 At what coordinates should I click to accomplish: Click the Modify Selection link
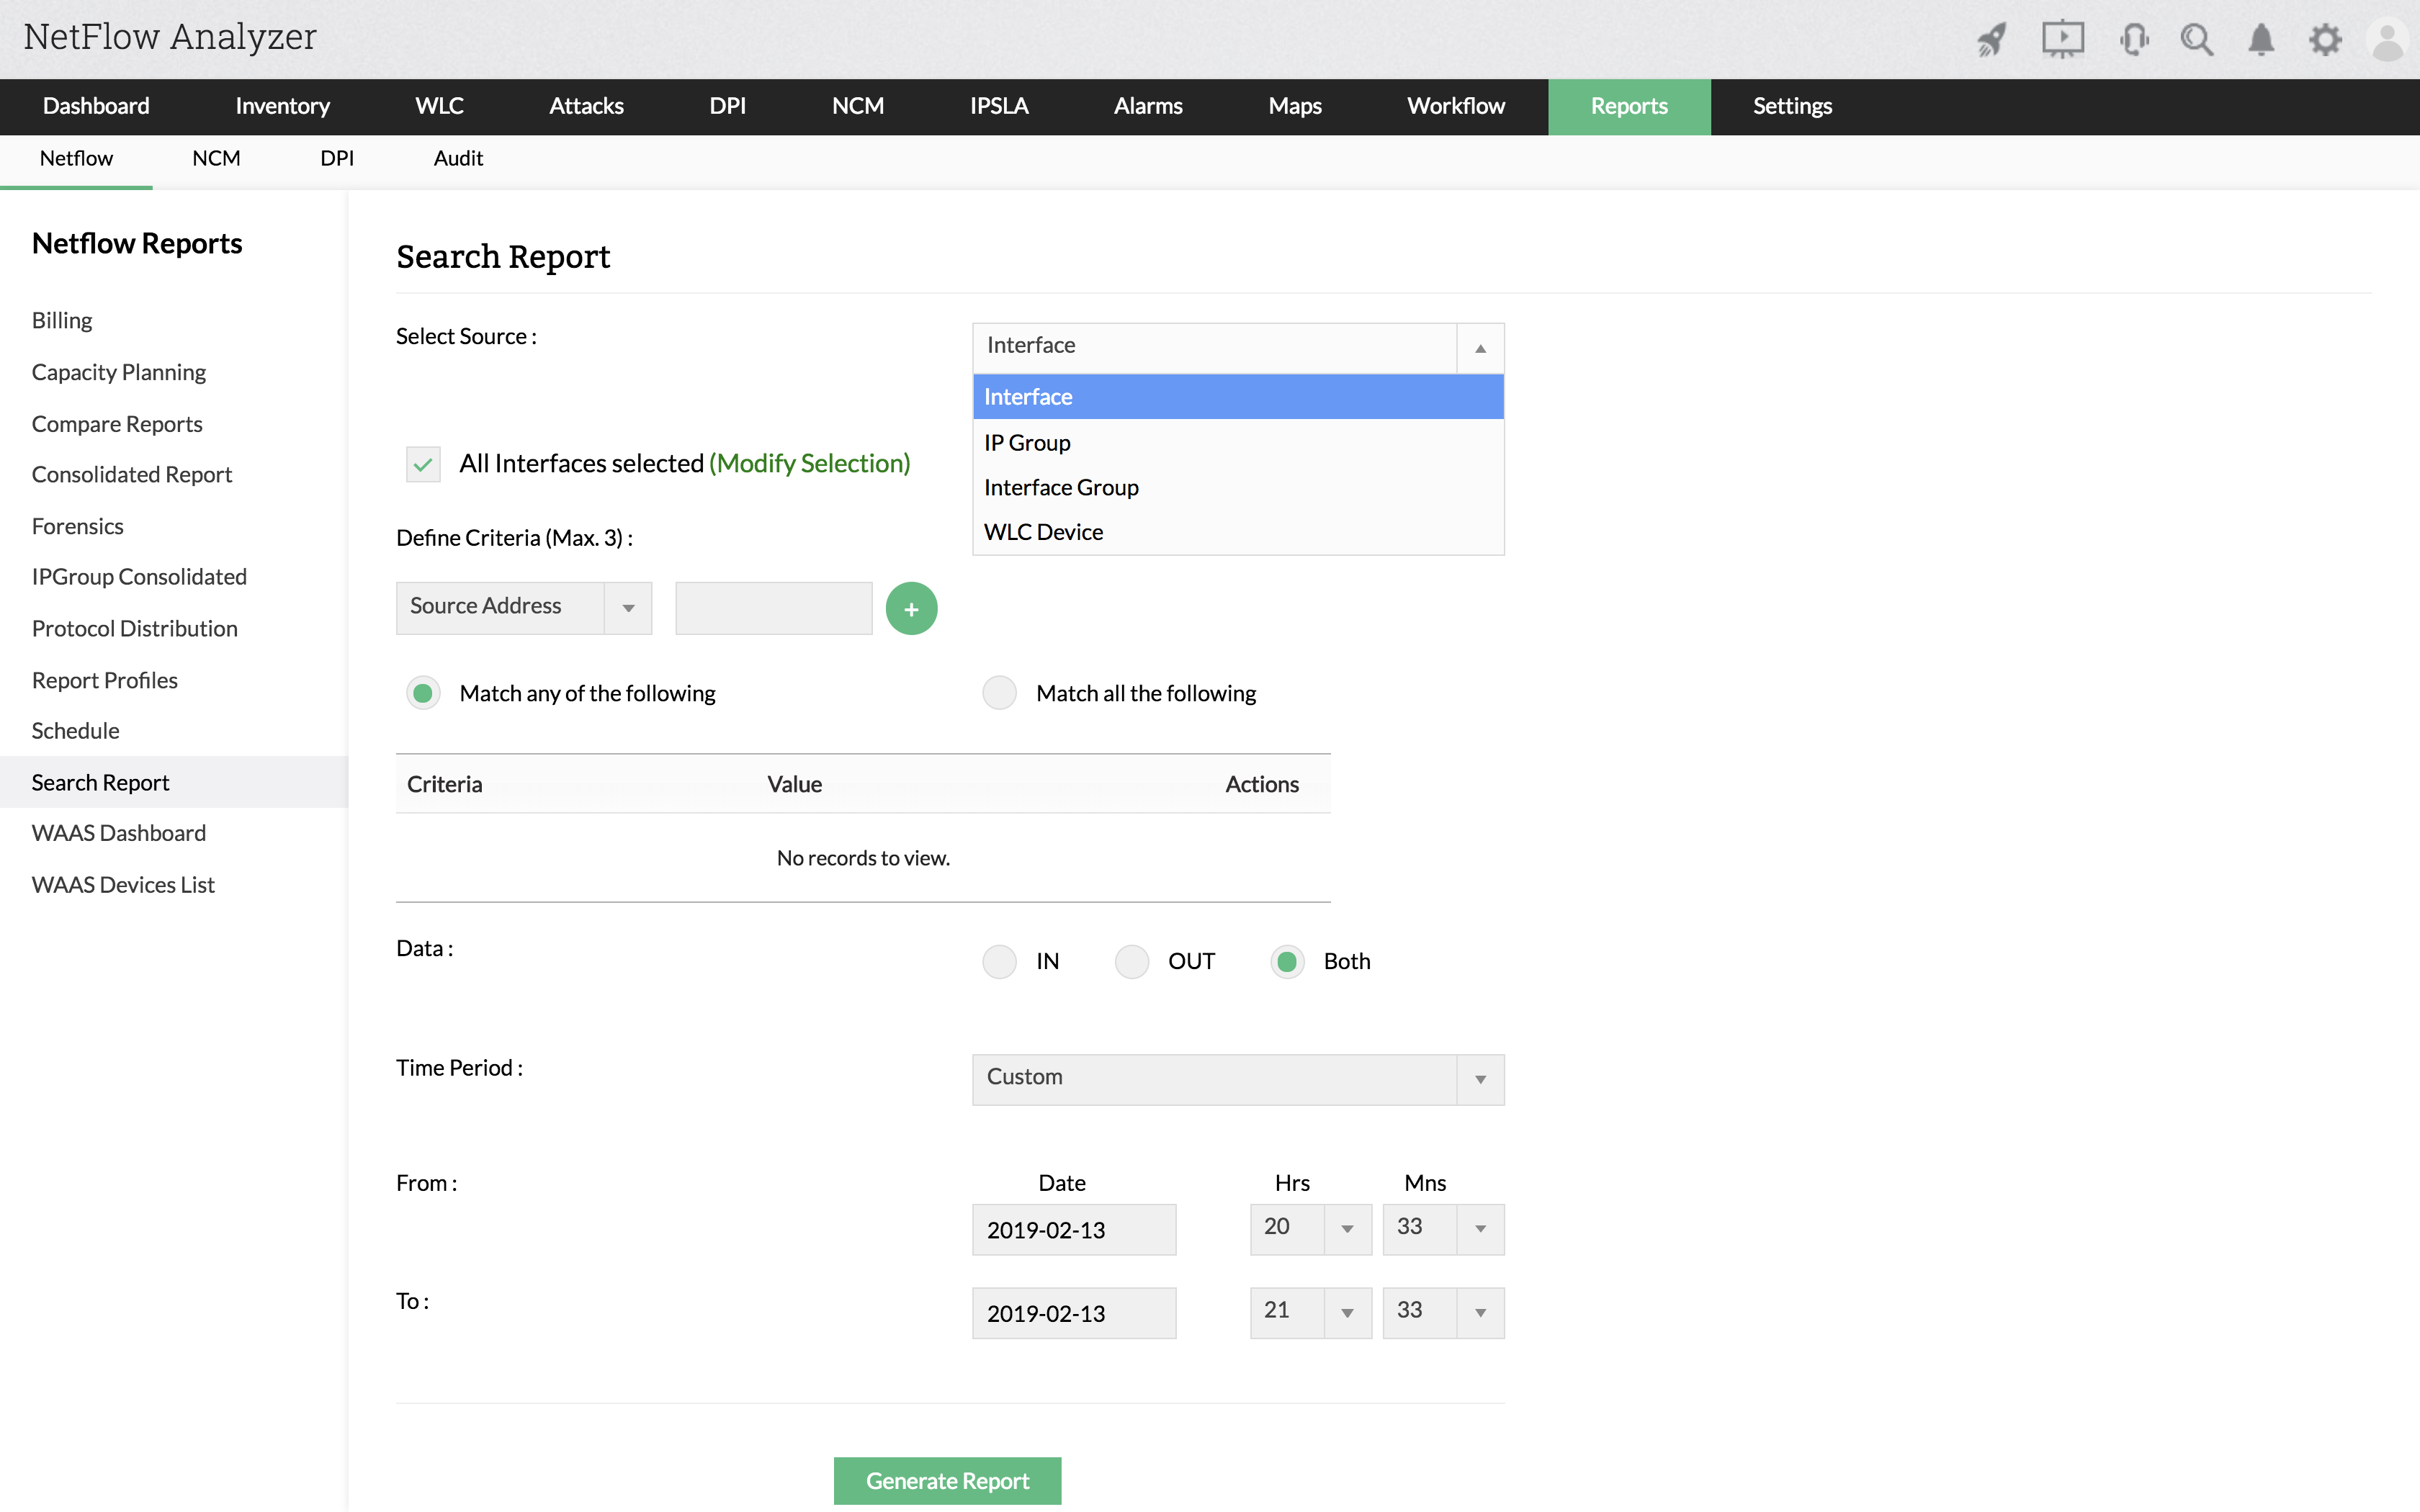click(x=809, y=463)
